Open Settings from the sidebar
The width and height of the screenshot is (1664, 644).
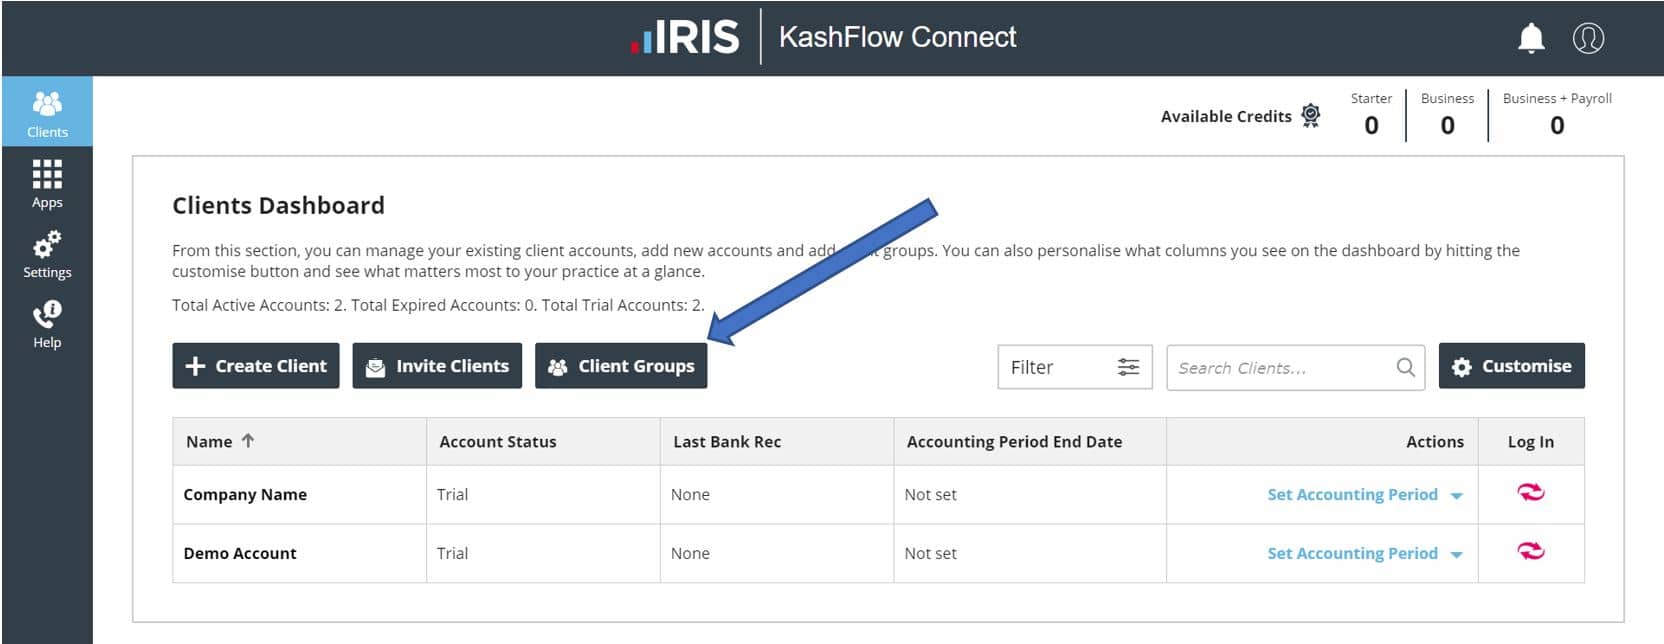click(47, 253)
